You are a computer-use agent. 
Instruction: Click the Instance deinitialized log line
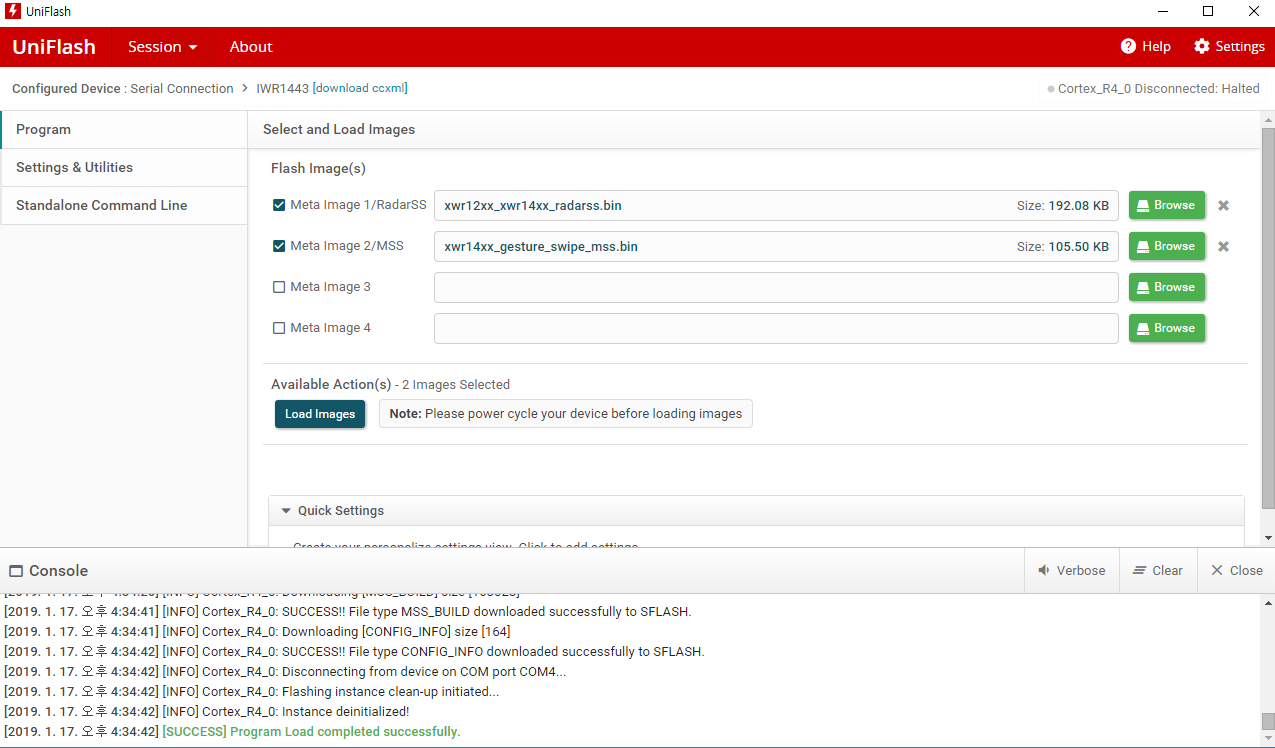pyautogui.click(x=206, y=712)
